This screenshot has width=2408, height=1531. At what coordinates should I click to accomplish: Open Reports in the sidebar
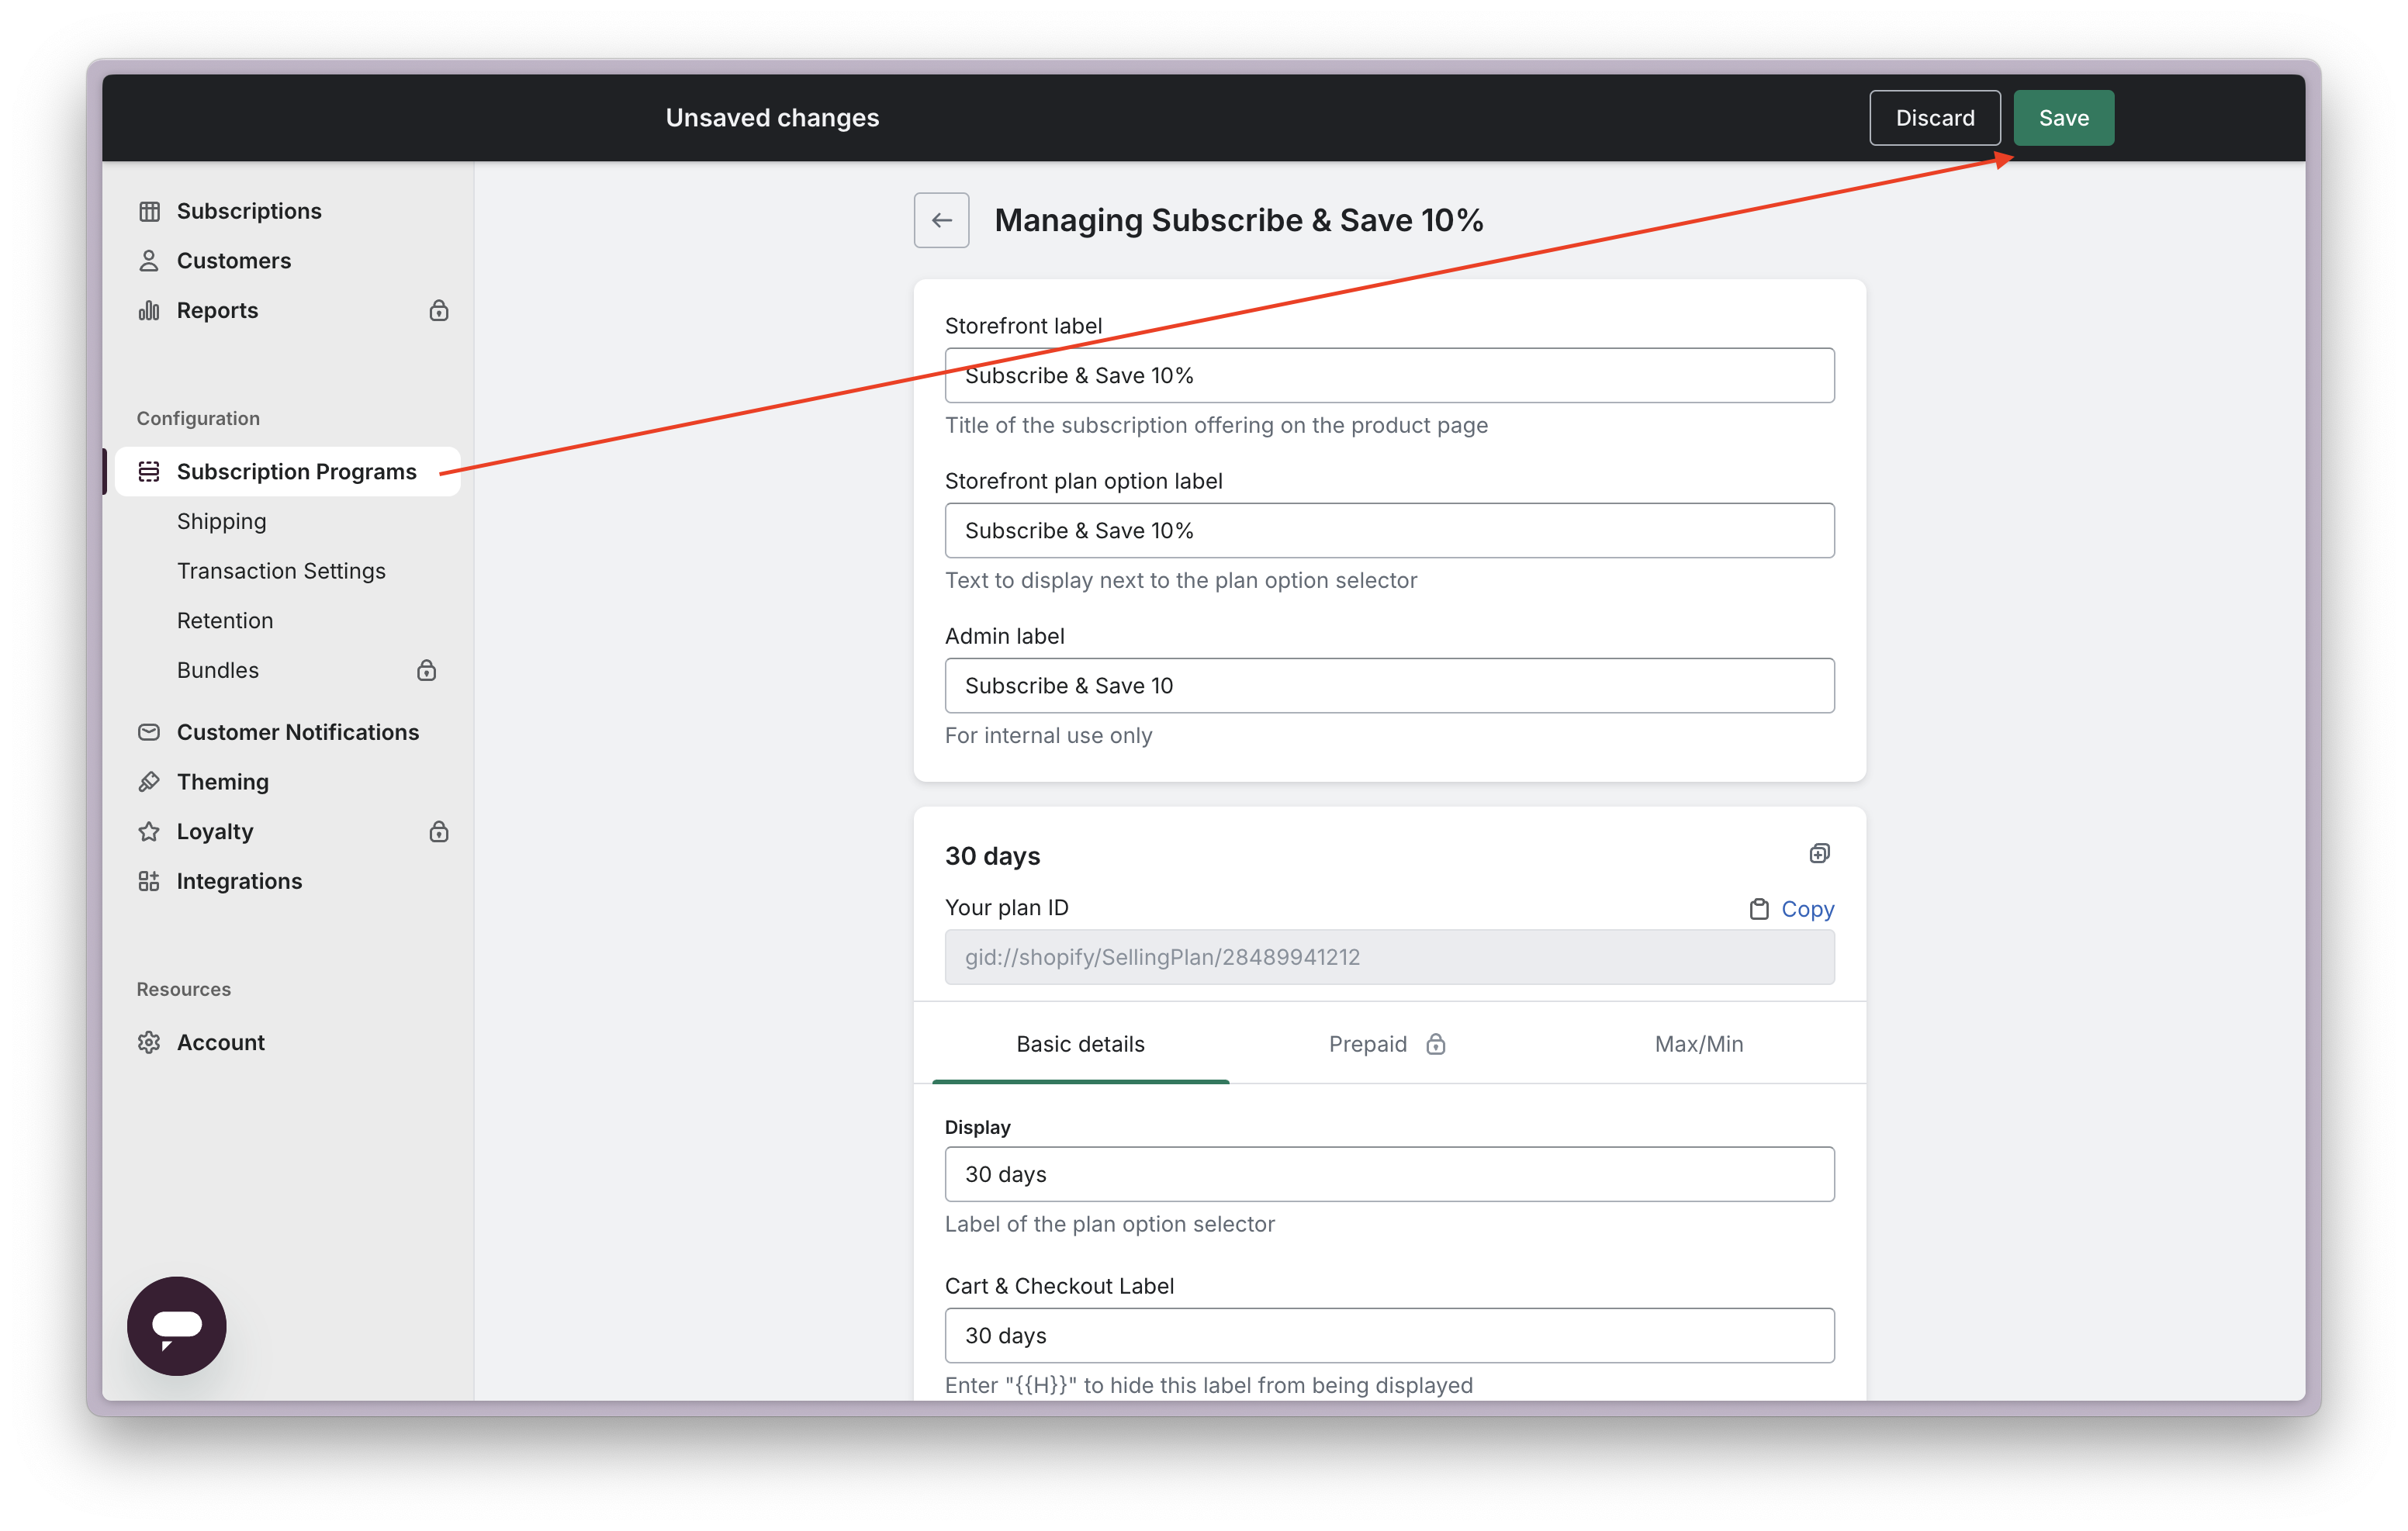pyautogui.click(x=217, y=310)
